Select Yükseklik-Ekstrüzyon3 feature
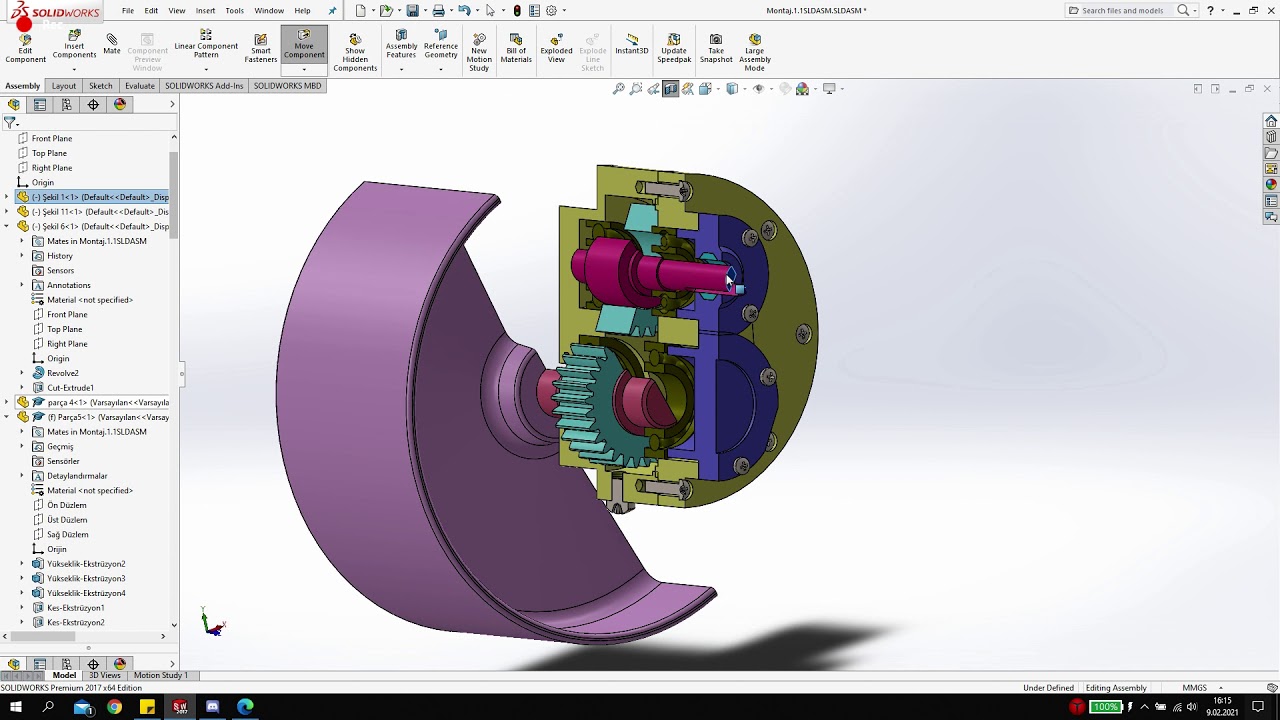The image size is (1280, 720). click(86, 578)
